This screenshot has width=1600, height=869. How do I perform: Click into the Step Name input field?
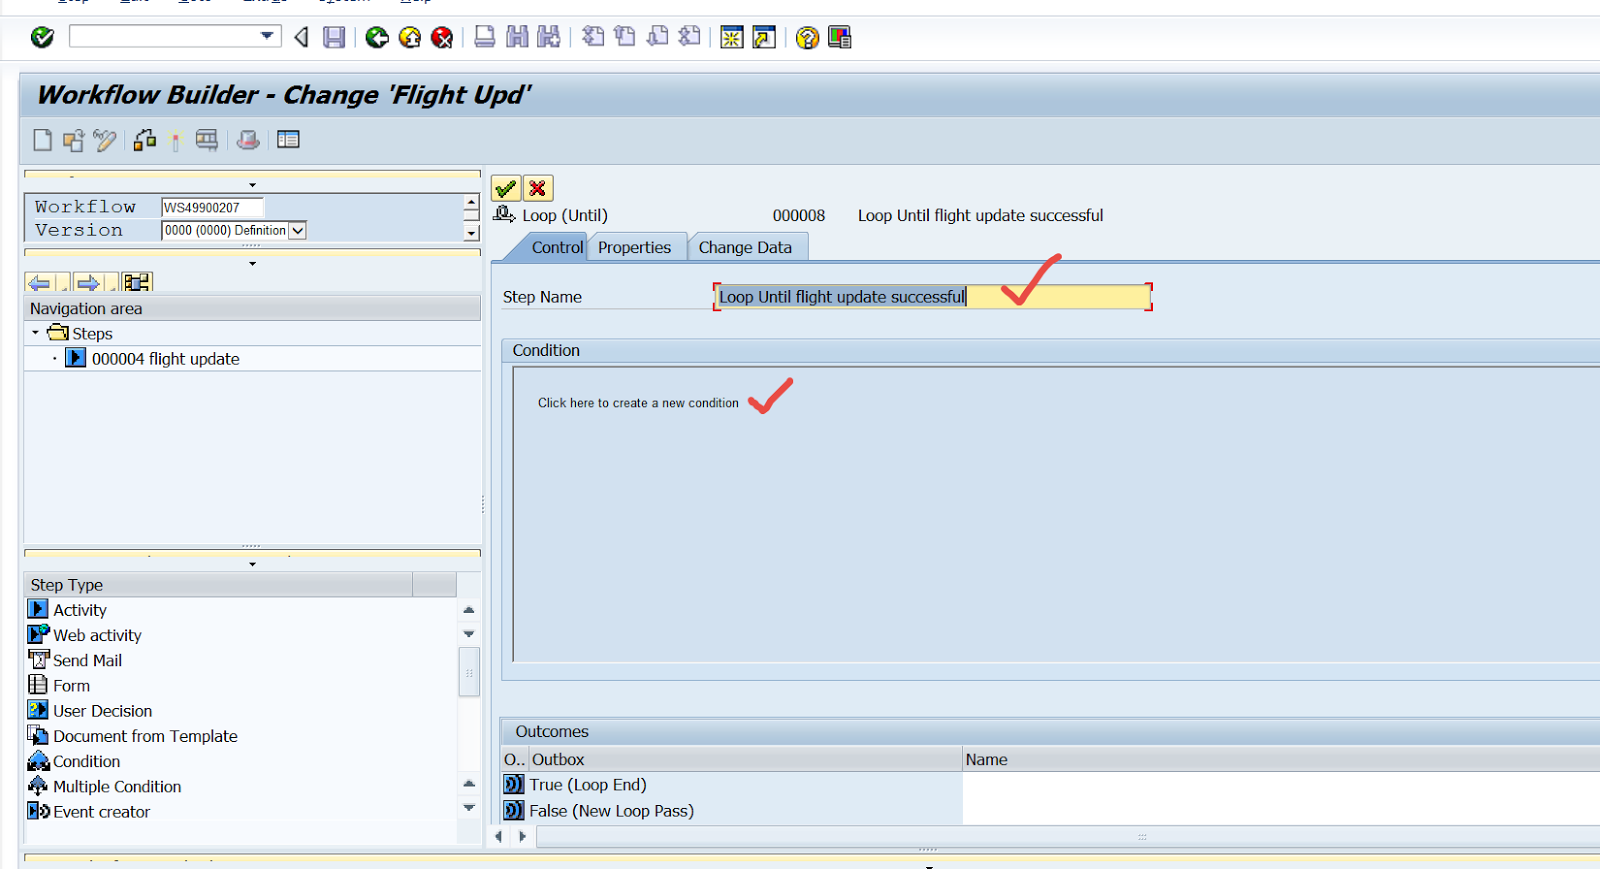coord(933,297)
